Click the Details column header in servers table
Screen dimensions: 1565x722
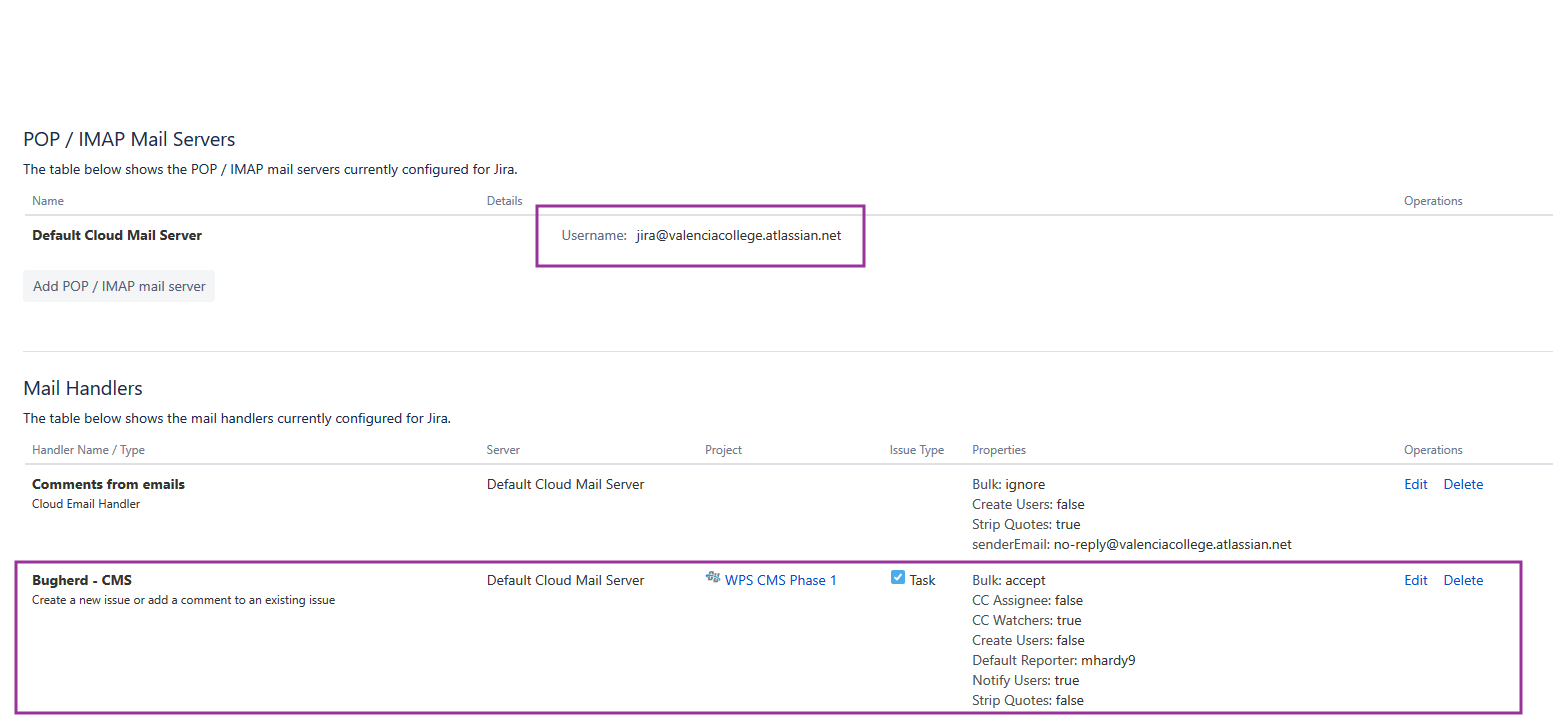(505, 201)
